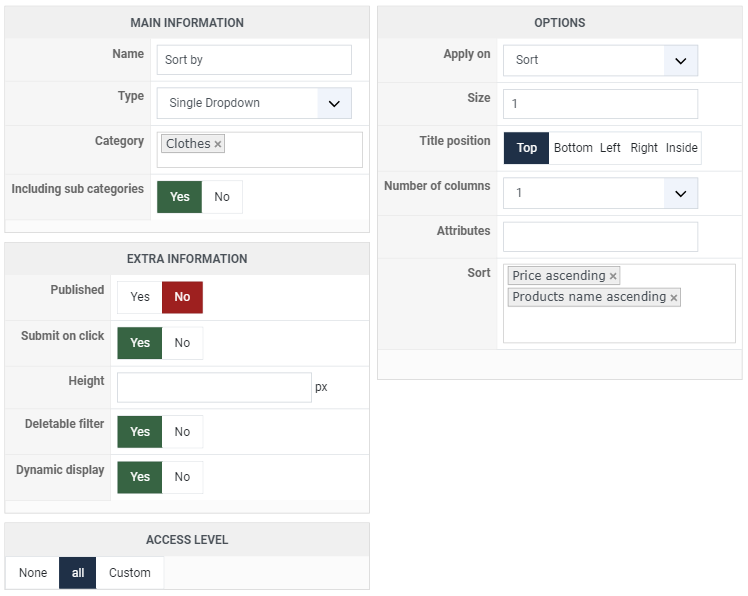Choose Custom access level

pos(130,573)
